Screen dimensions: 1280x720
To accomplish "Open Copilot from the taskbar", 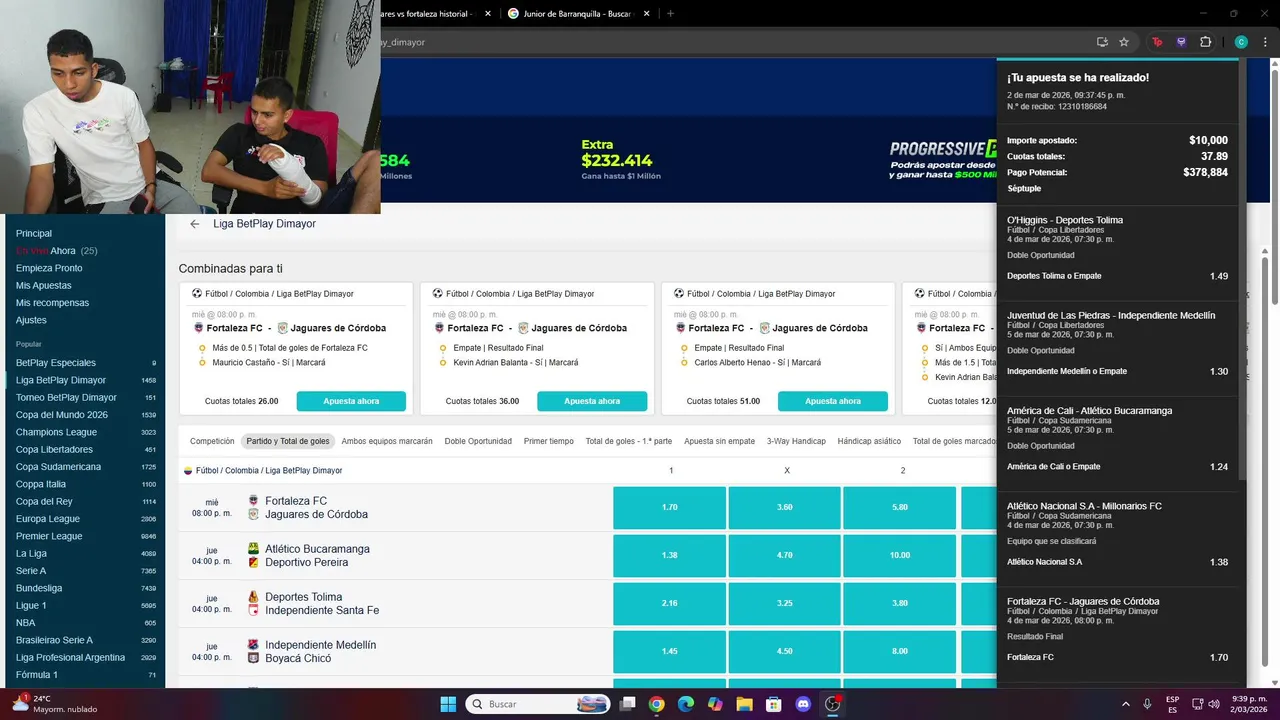I will [x=715, y=704].
